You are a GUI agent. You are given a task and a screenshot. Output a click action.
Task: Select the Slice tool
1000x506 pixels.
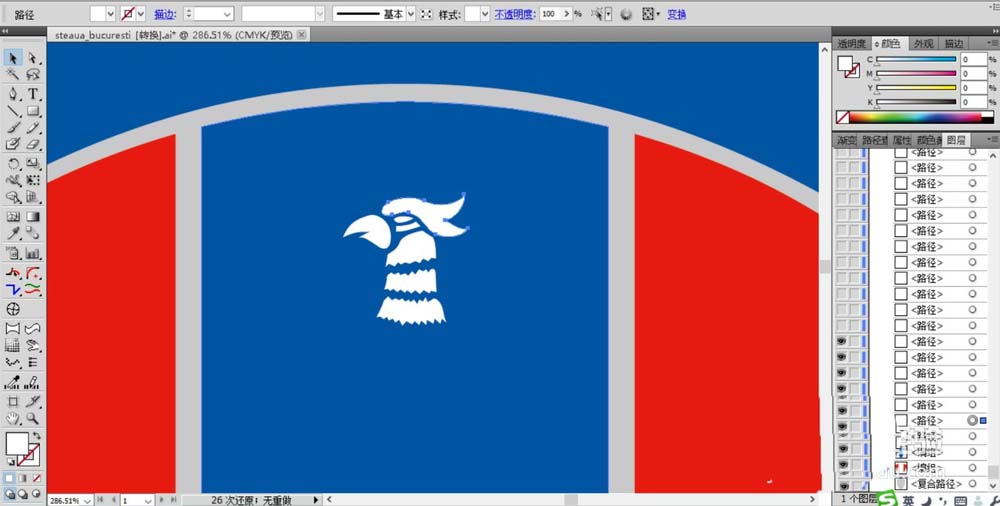click(33, 401)
